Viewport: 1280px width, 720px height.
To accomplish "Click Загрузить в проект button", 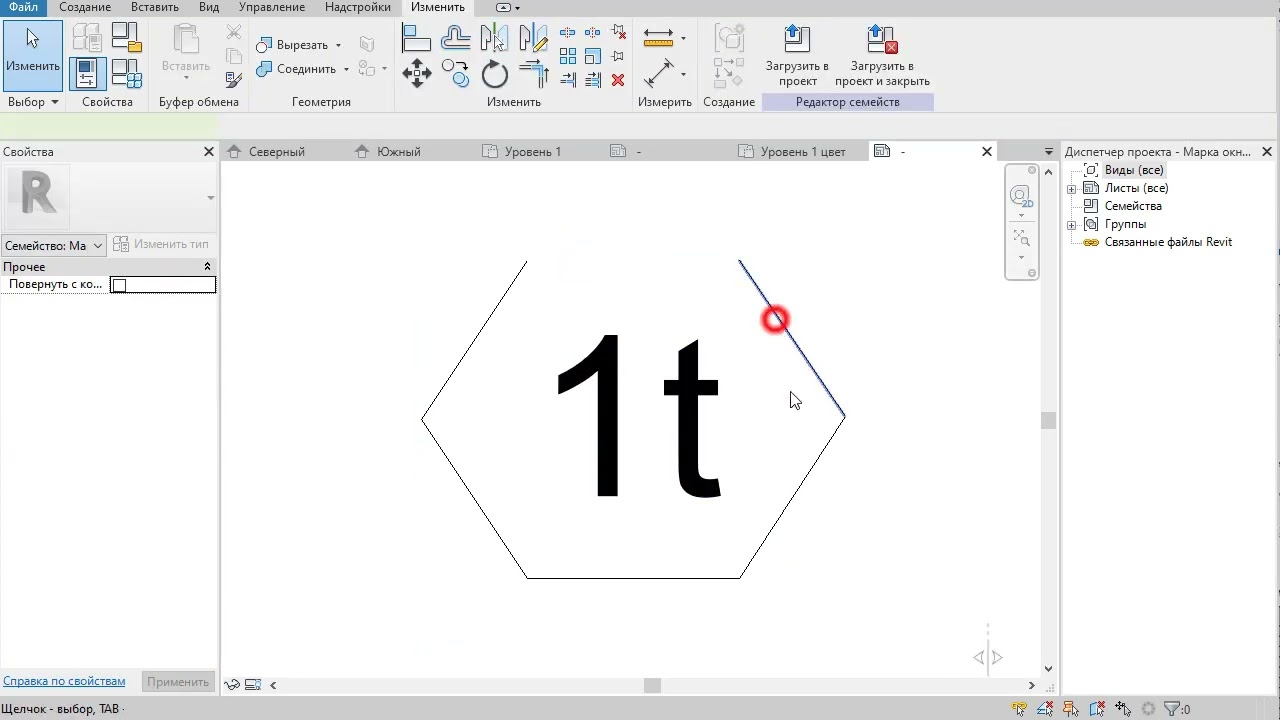I will point(797,56).
